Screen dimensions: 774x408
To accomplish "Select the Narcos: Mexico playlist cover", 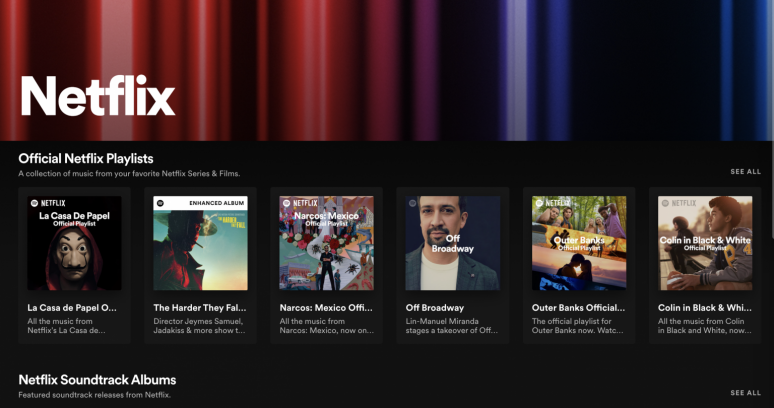I will click(326, 243).
